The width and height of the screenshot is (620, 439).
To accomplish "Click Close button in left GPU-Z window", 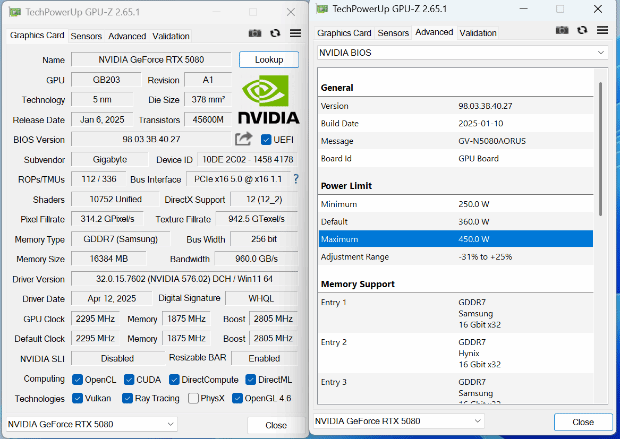I will (x=276, y=425).
